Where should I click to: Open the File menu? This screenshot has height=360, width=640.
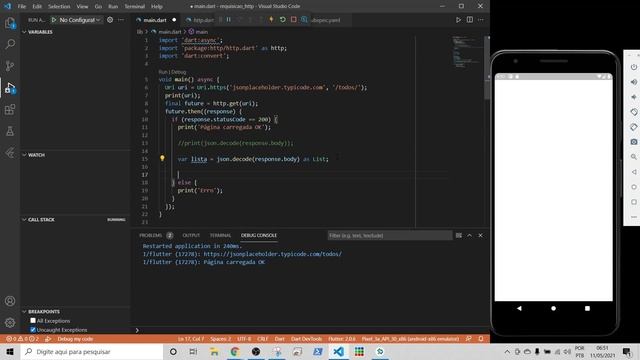[22, 7]
